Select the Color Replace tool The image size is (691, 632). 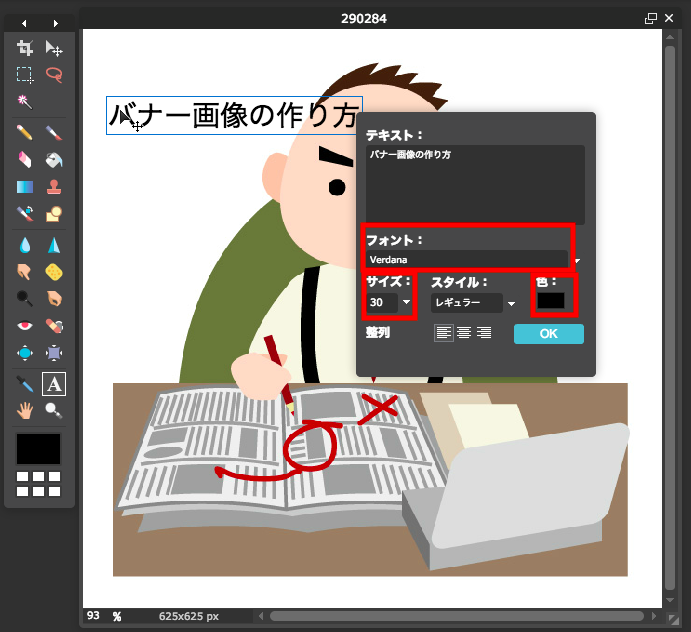click(25, 214)
